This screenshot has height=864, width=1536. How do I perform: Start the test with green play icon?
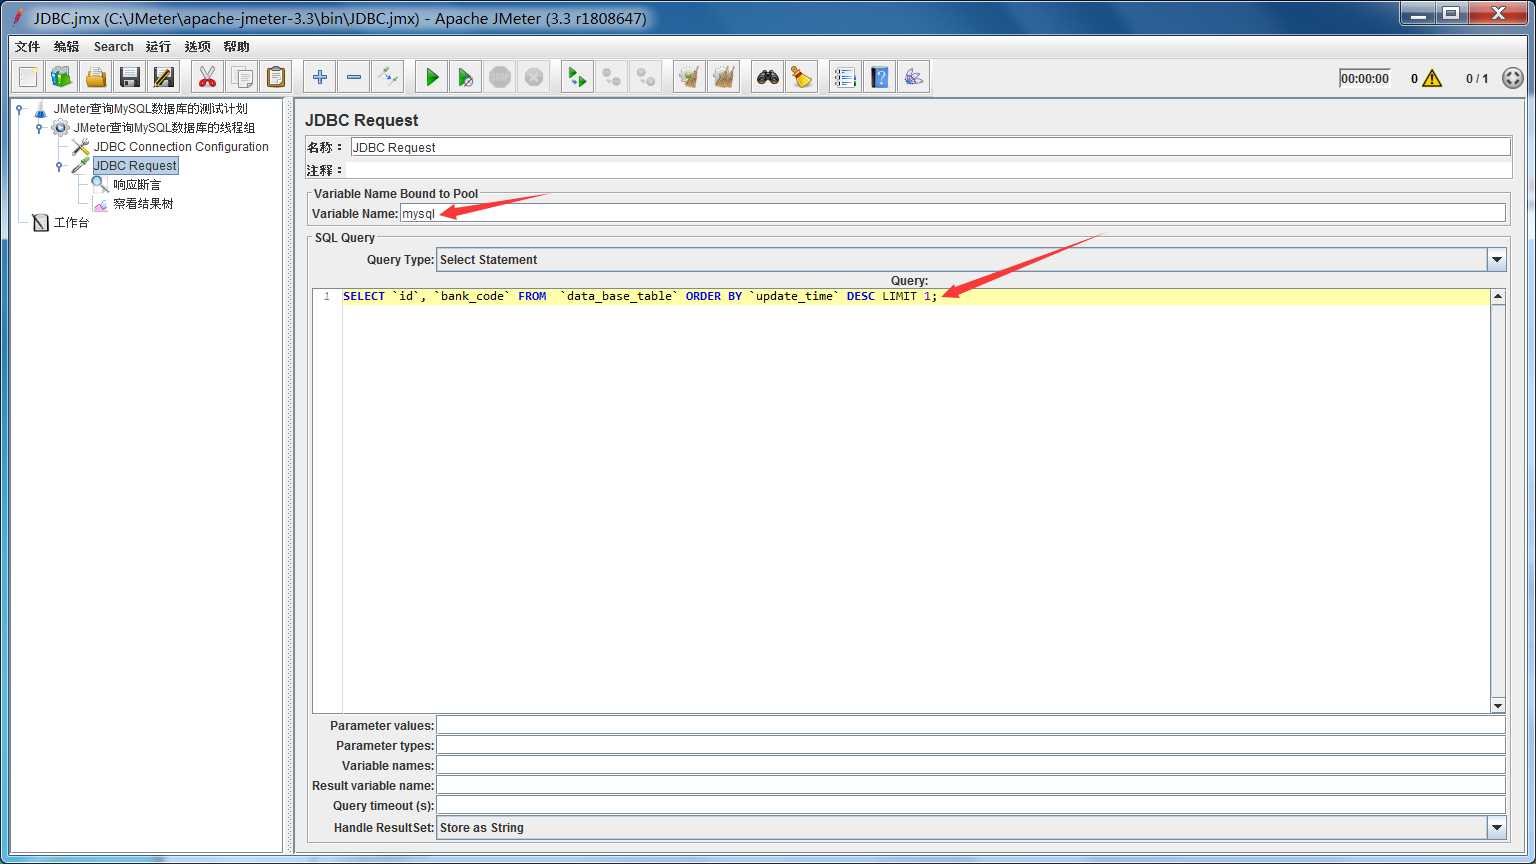[x=432, y=77]
